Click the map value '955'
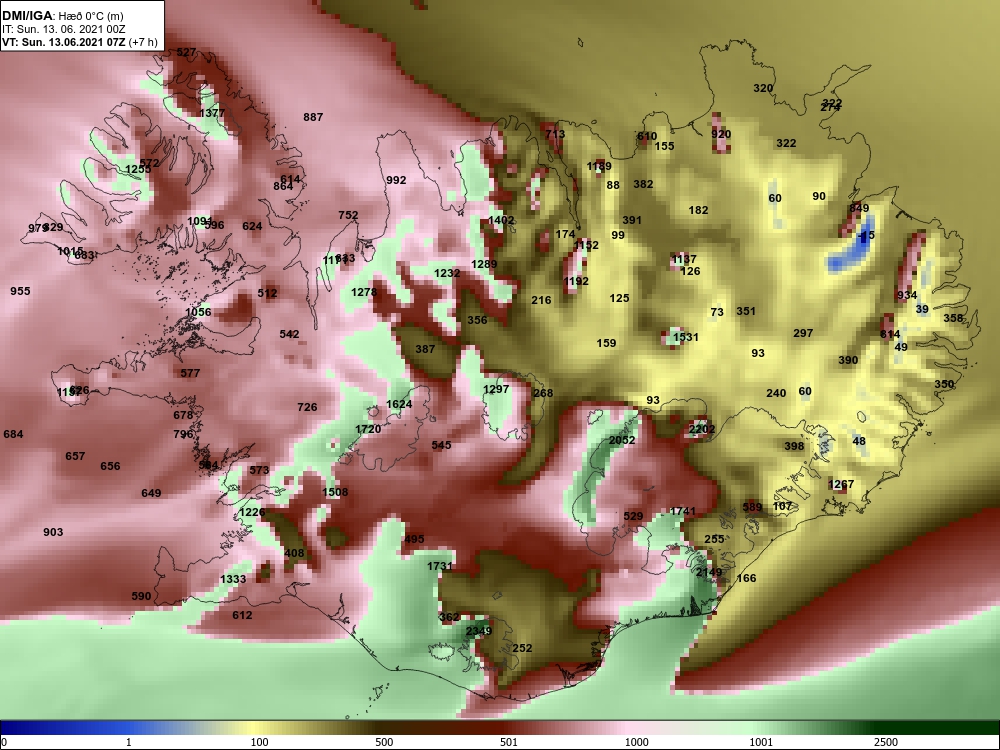Screen dimensions: 1000x750 click(20, 291)
